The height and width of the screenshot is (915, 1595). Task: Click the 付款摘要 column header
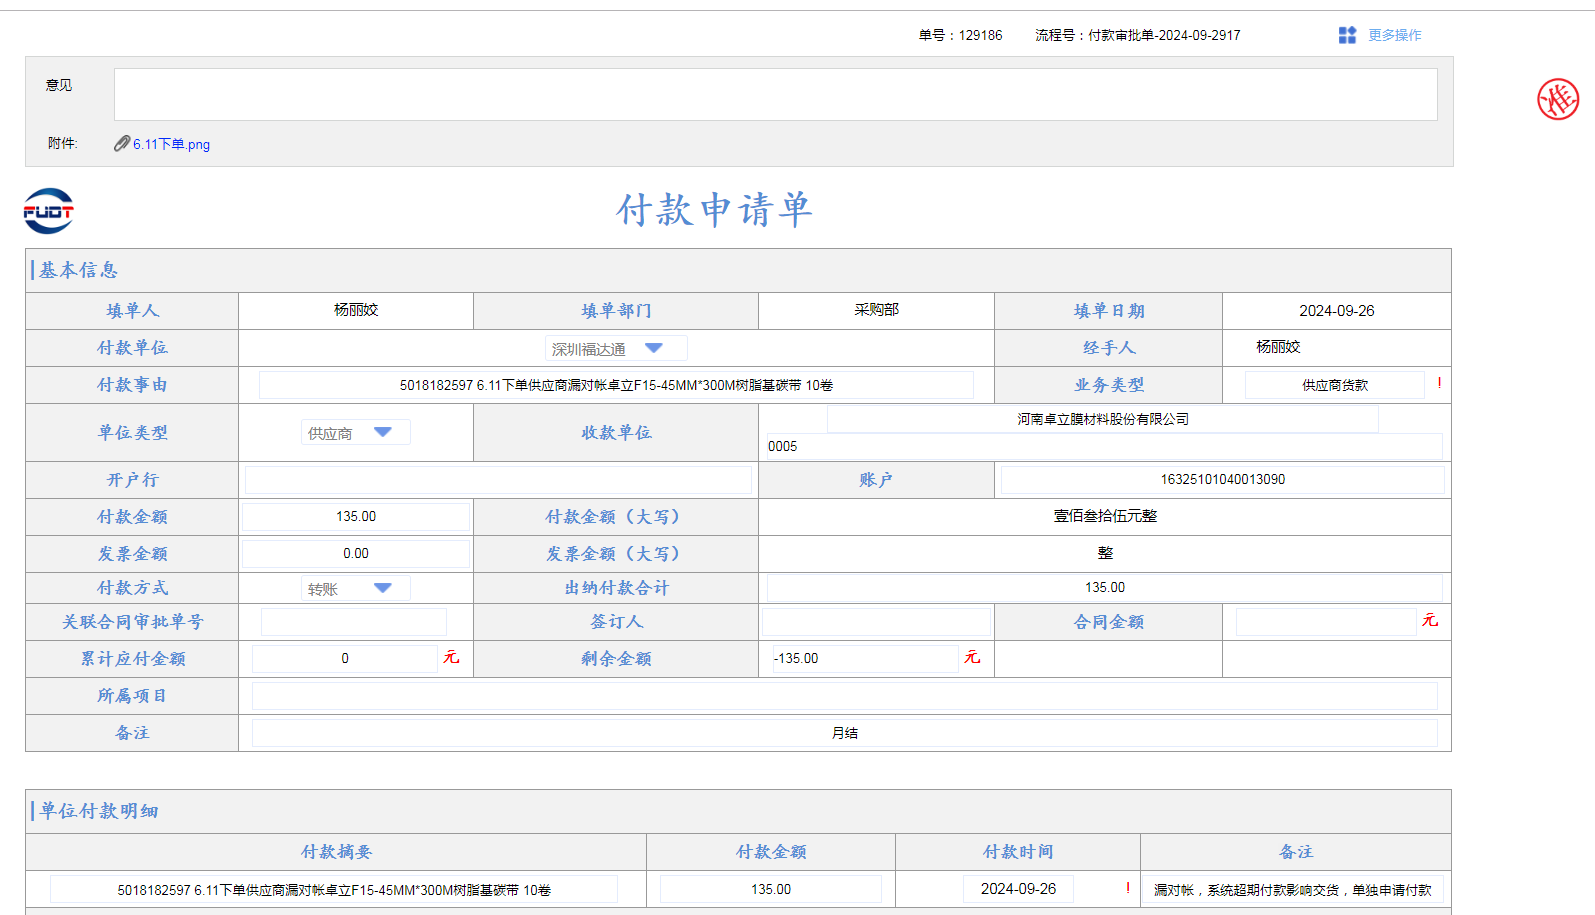point(336,852)
